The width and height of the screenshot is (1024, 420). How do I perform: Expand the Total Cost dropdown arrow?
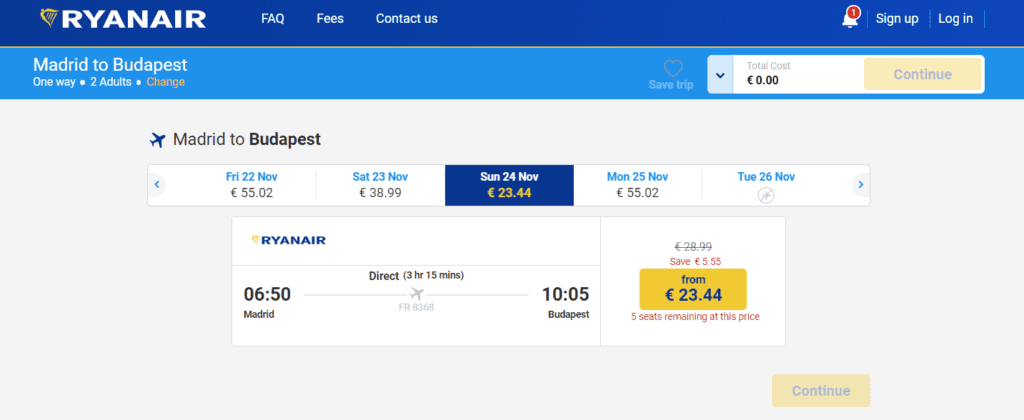[x=720, y=74]
